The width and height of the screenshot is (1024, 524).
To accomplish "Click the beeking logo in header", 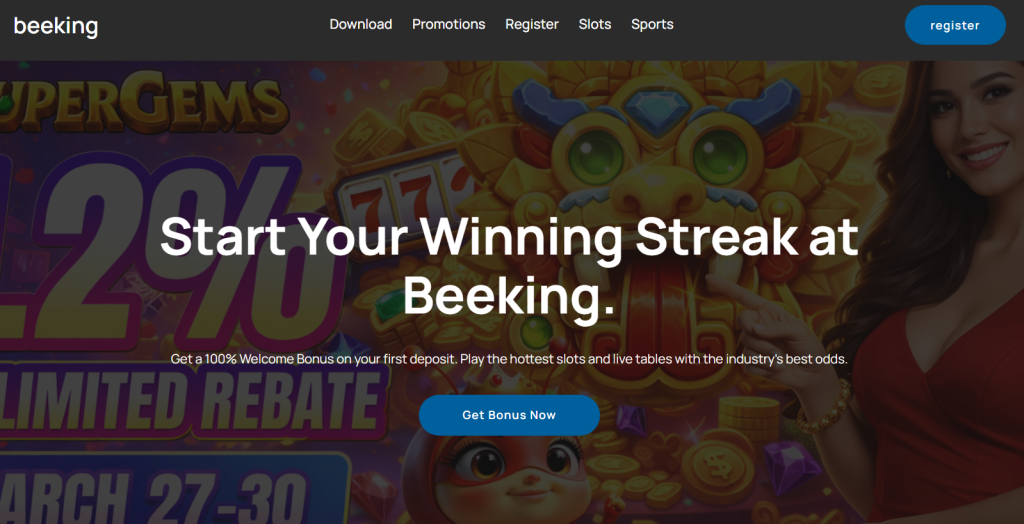I will pos(56,26).
